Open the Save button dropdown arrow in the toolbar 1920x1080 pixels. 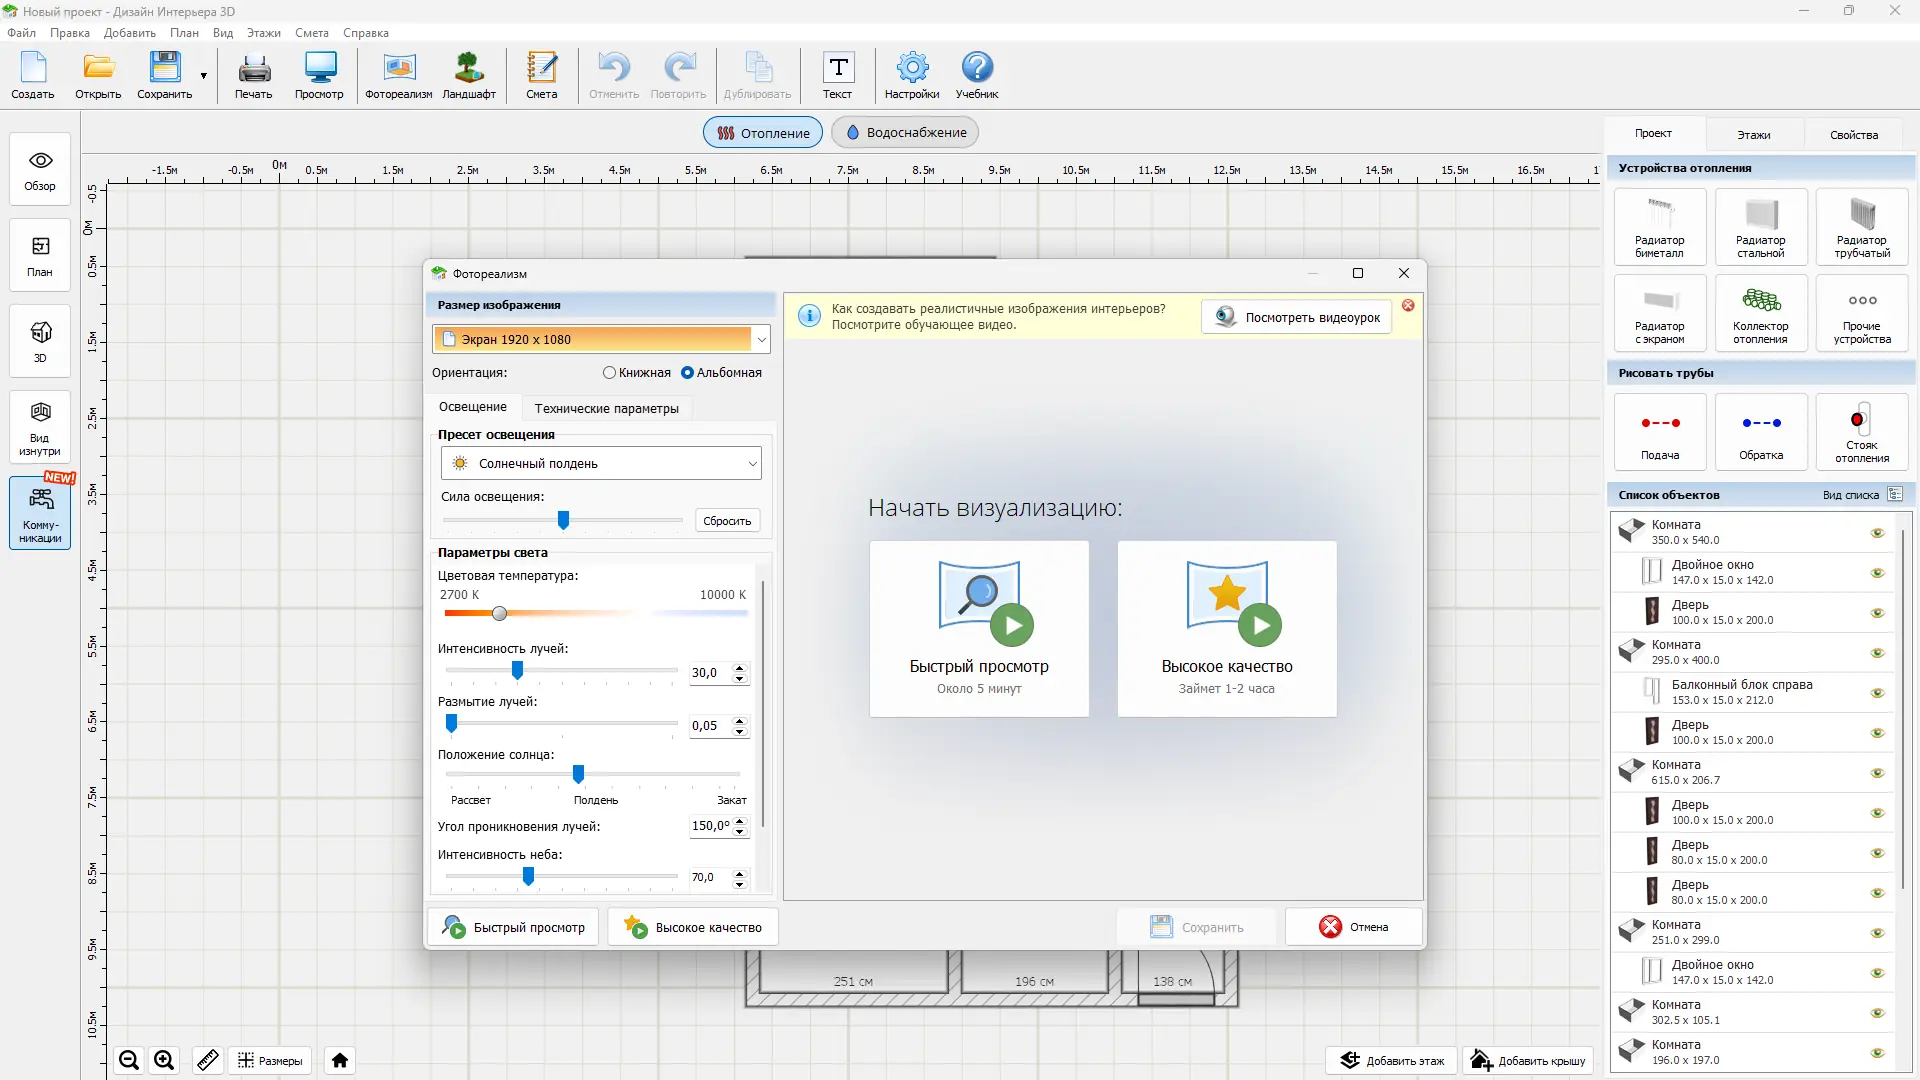[x=203, y=76]
